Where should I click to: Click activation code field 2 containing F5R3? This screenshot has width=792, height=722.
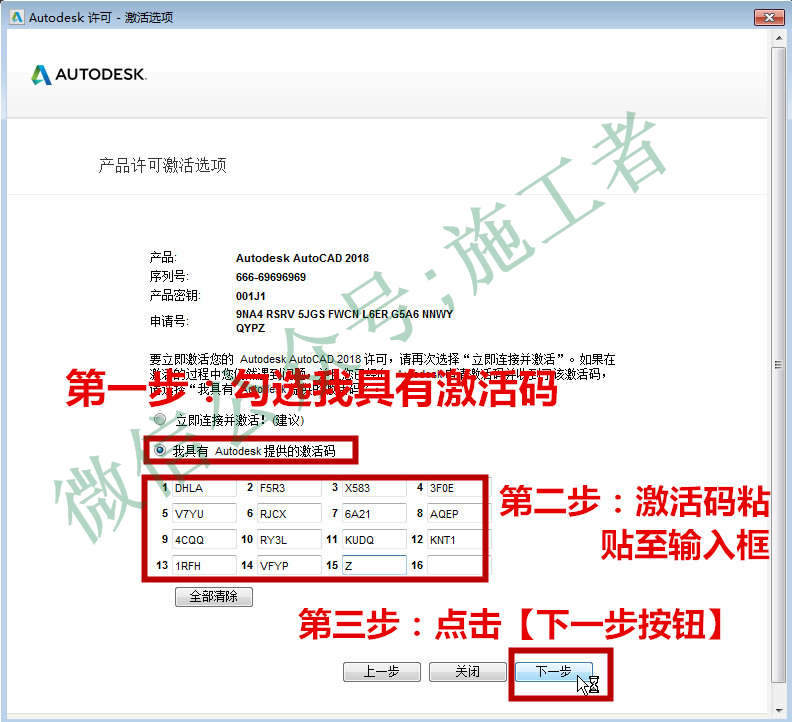(x=289, y=488)
